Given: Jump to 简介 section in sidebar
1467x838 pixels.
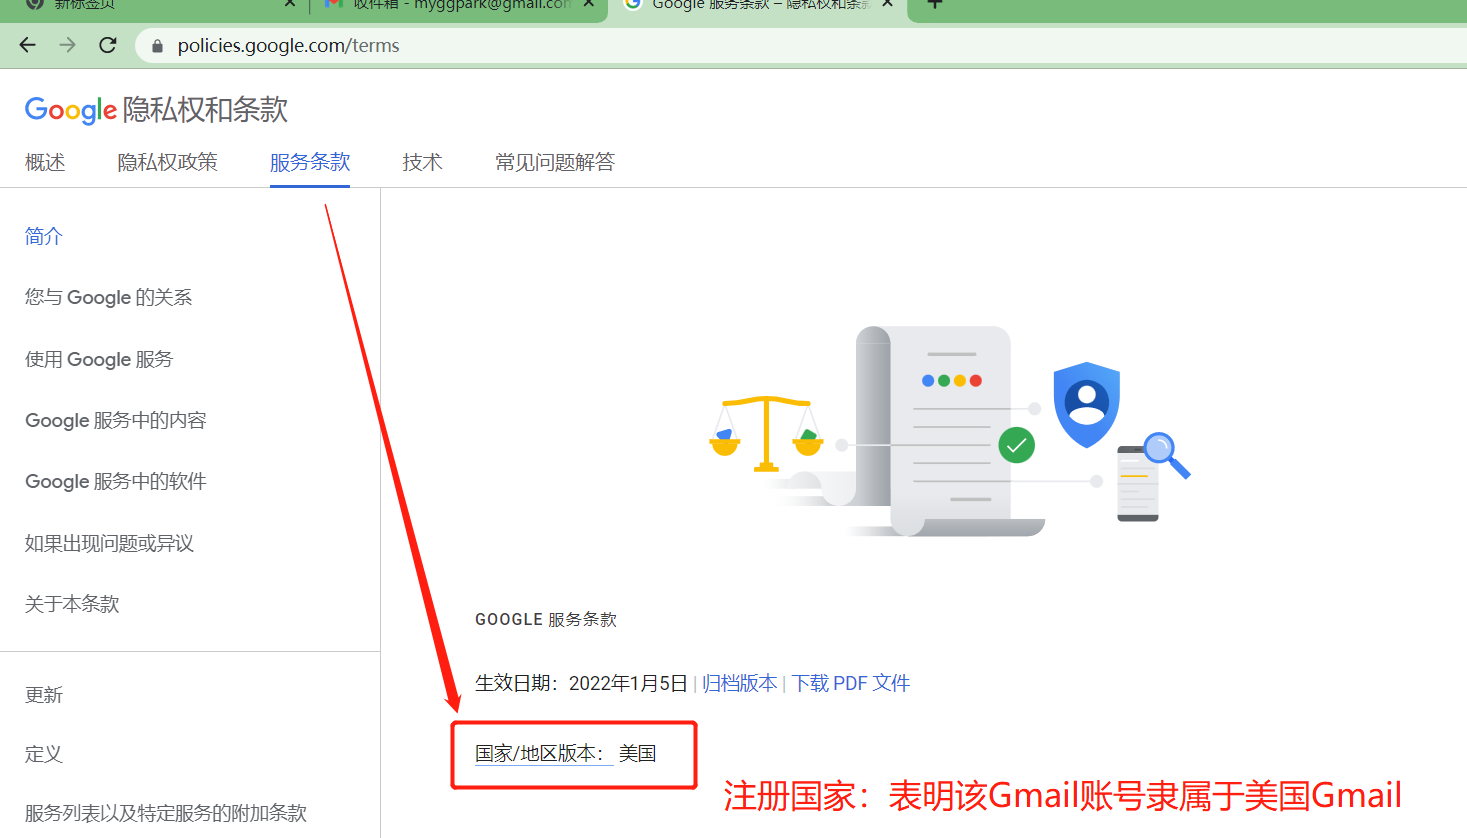Looking at the screenshot, I should click(x=44, y=236).
